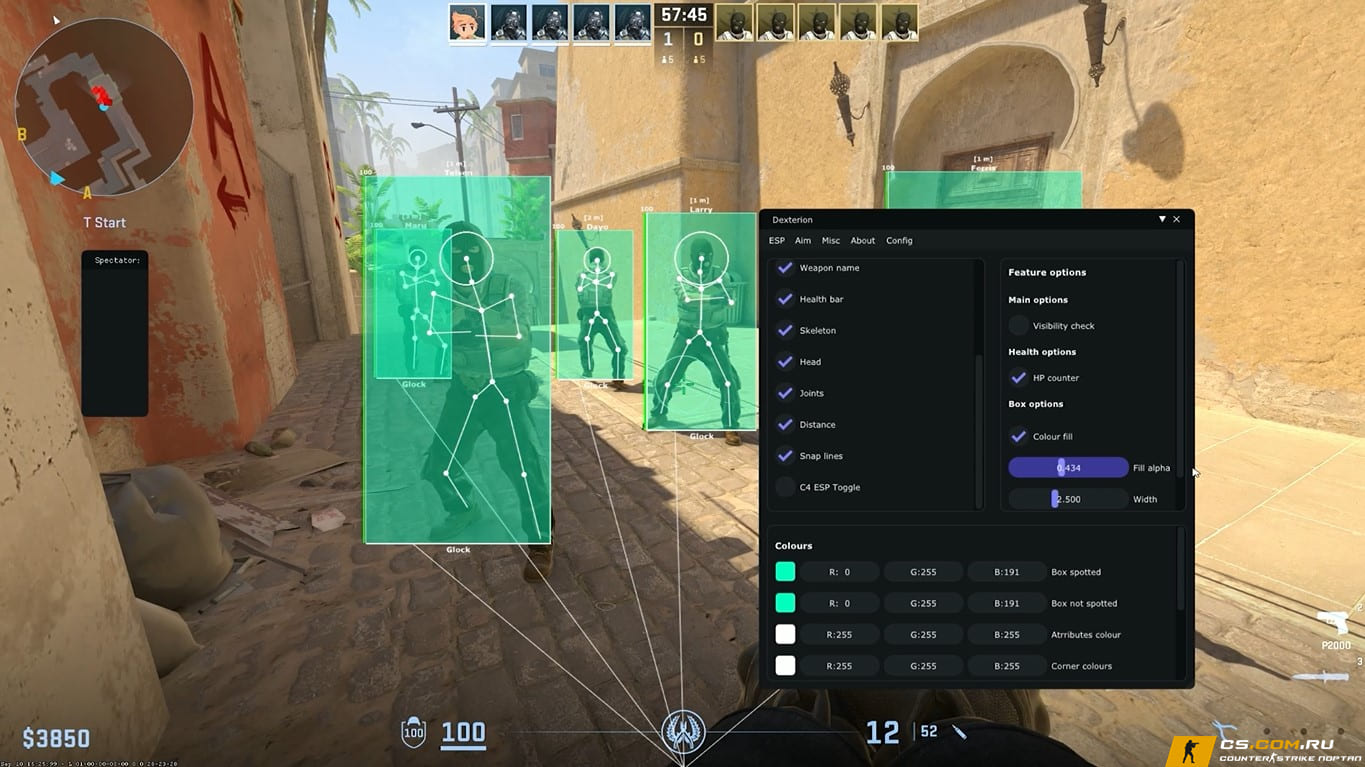Click the knife icon below P2000
The width and height of the screenshot is (1365, 767).
pos(1320,677)
